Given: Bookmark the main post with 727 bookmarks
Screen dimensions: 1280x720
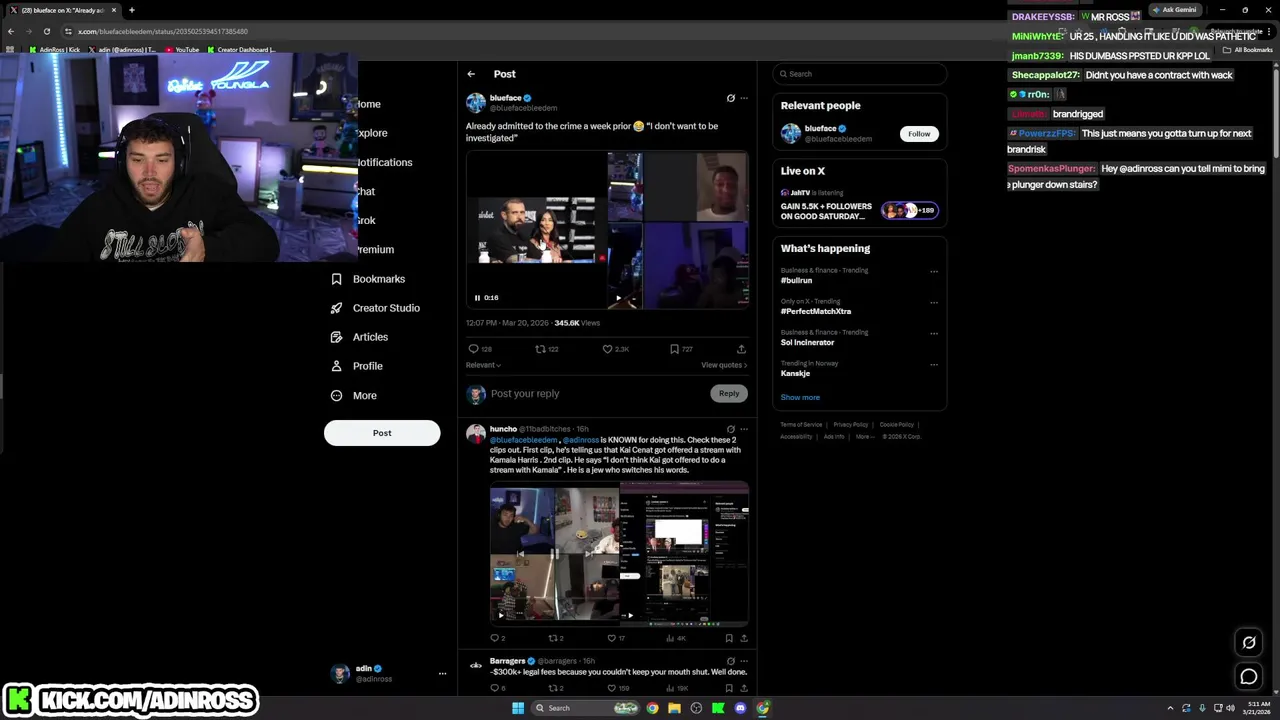Looking at the screenshot, I should pos(681,349).
